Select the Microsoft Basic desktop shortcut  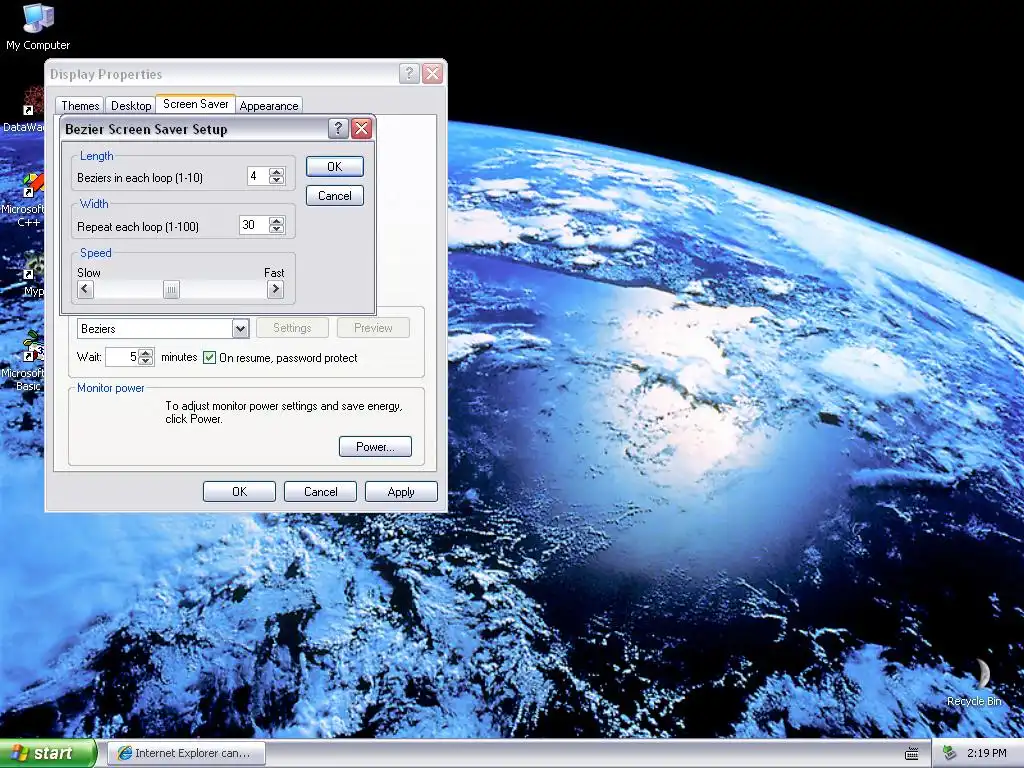[x=23, y=361]
